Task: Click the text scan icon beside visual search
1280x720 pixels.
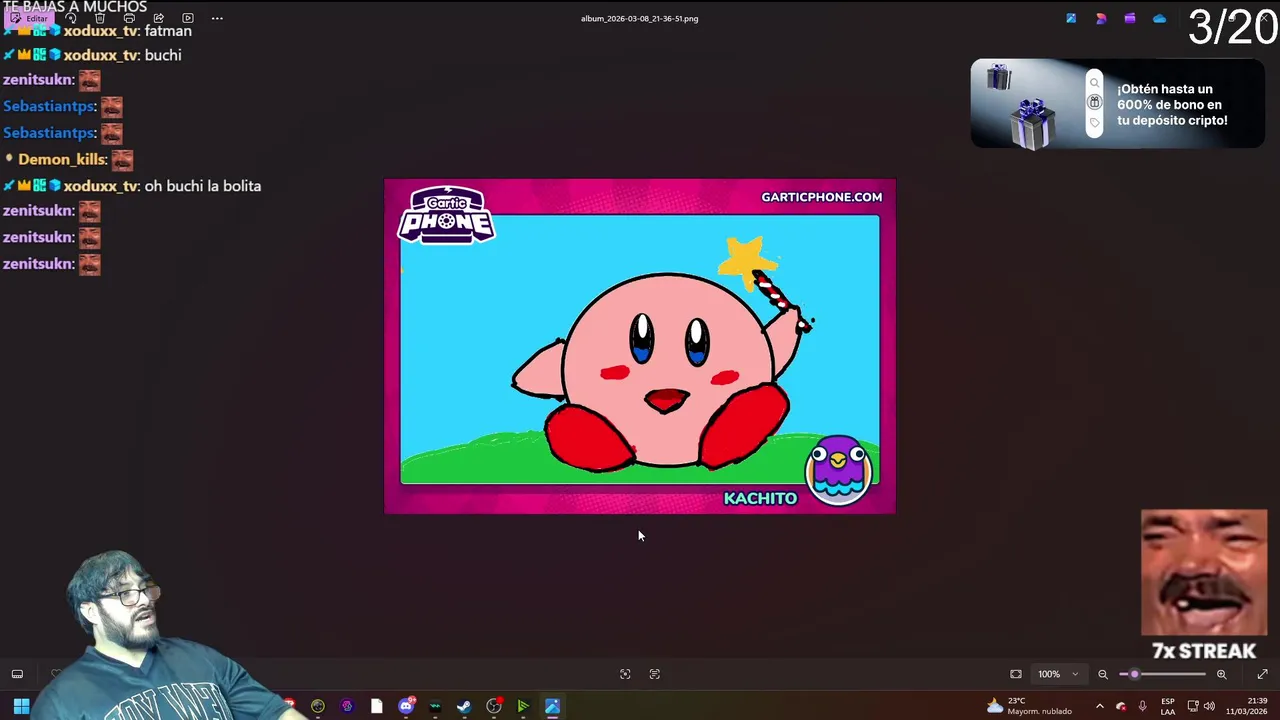Action: tap(655, 674)
